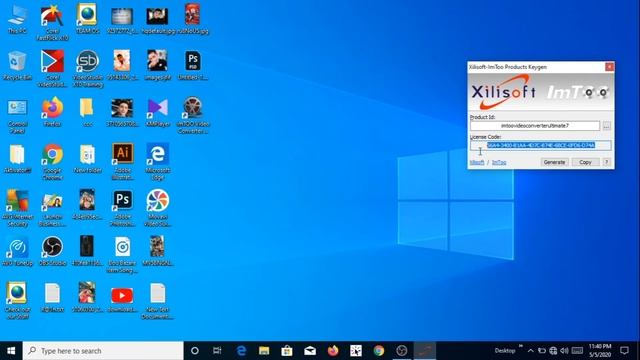This screenshot has height=360, width=640.
Task: Open OBS Studio taskbar icon
Action: [x=402, y=351]
